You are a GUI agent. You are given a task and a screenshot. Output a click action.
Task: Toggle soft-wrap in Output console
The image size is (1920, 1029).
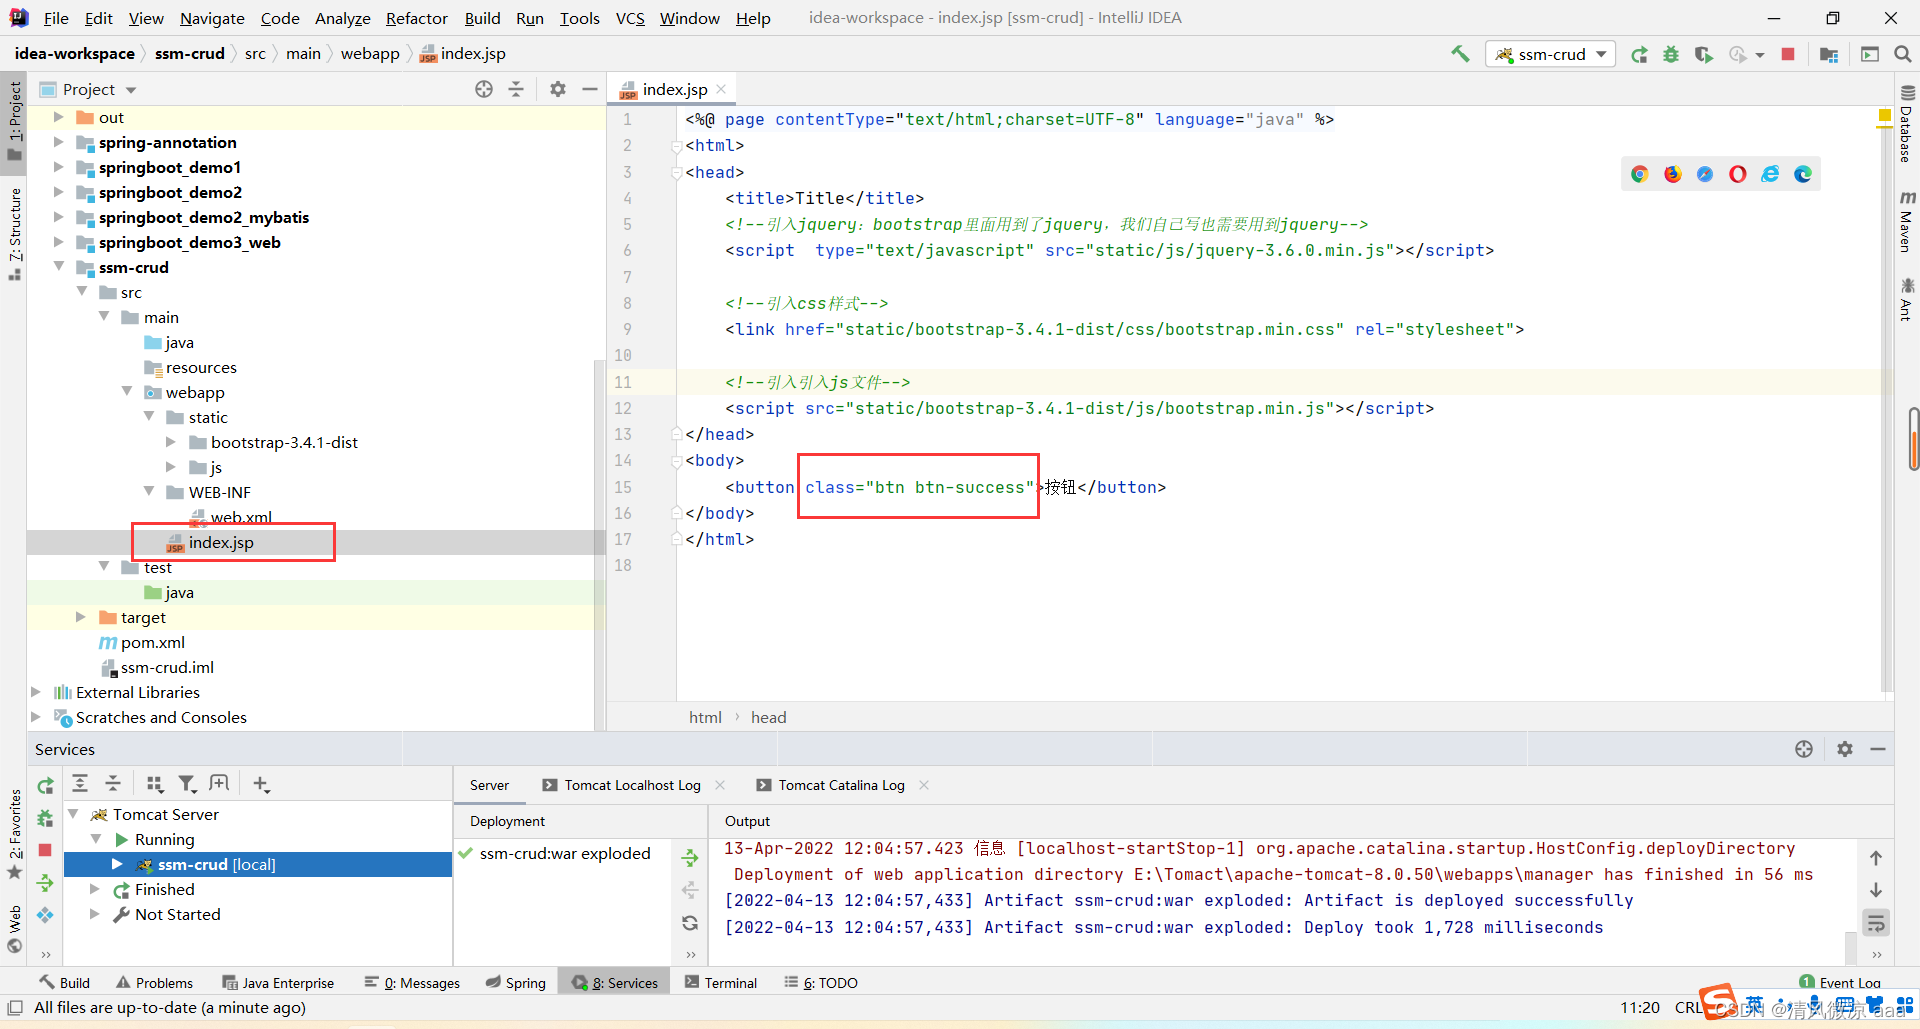[1876, 923]
